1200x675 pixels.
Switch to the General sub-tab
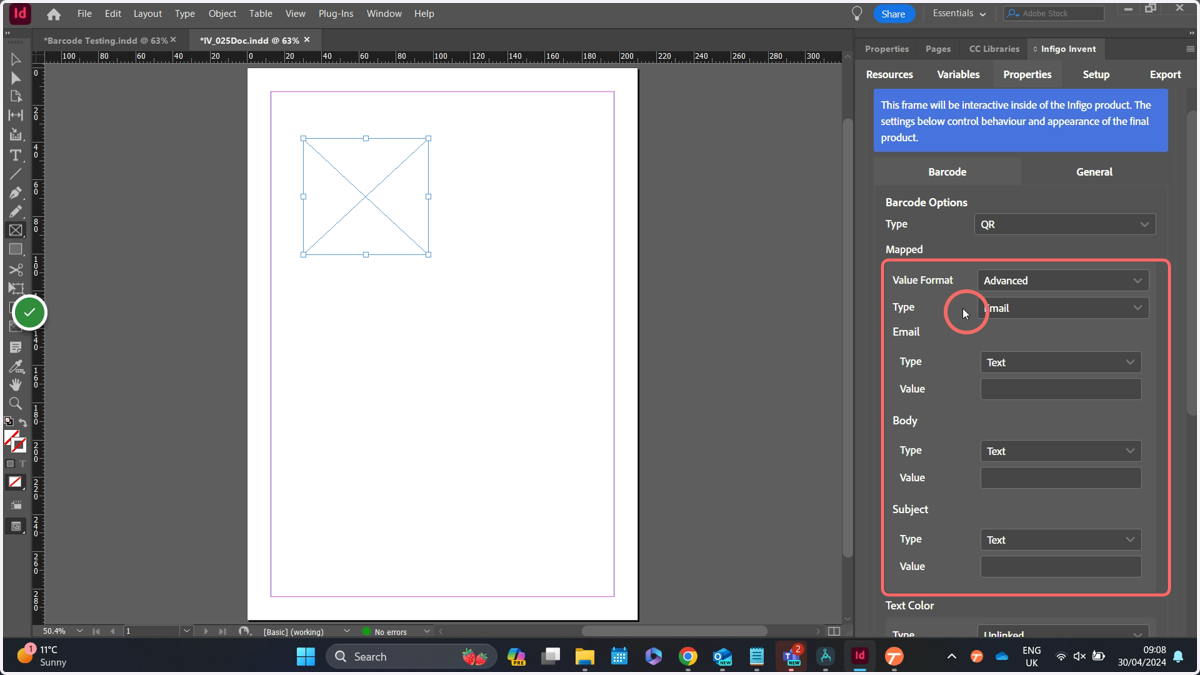[x=1094, y=172]
